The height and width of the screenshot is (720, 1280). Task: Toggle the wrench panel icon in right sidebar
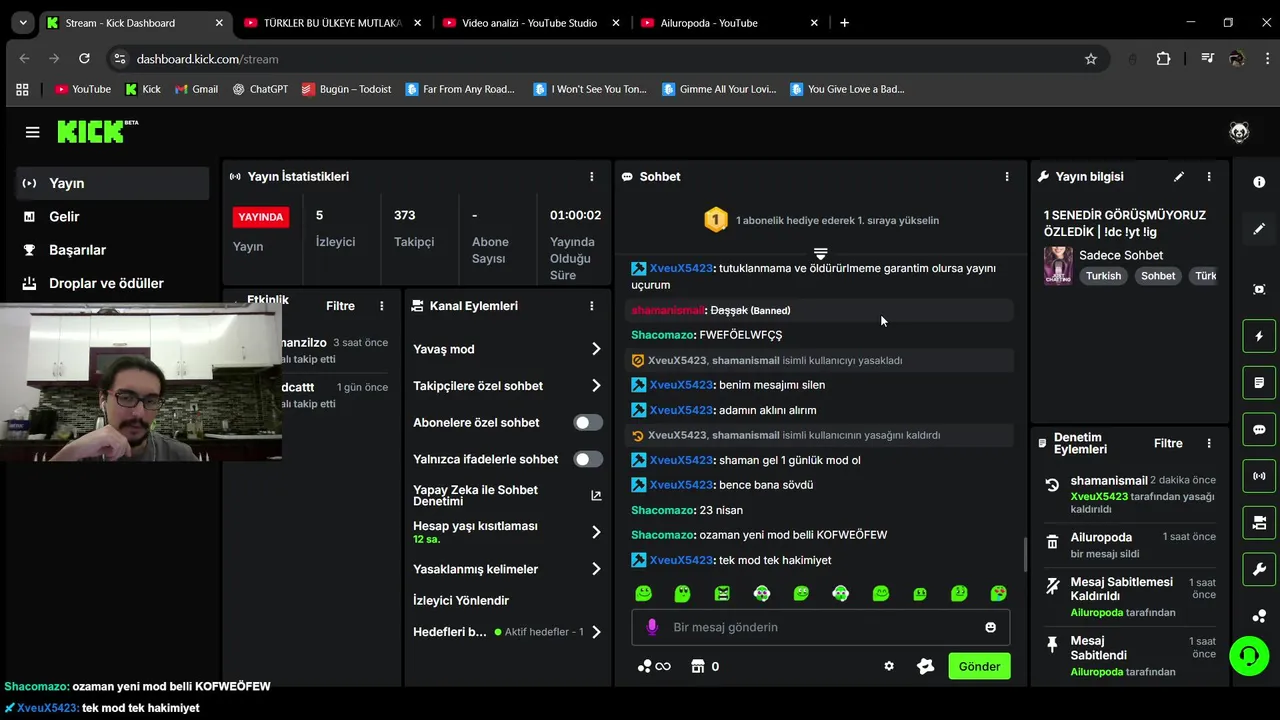[1259, 570]
